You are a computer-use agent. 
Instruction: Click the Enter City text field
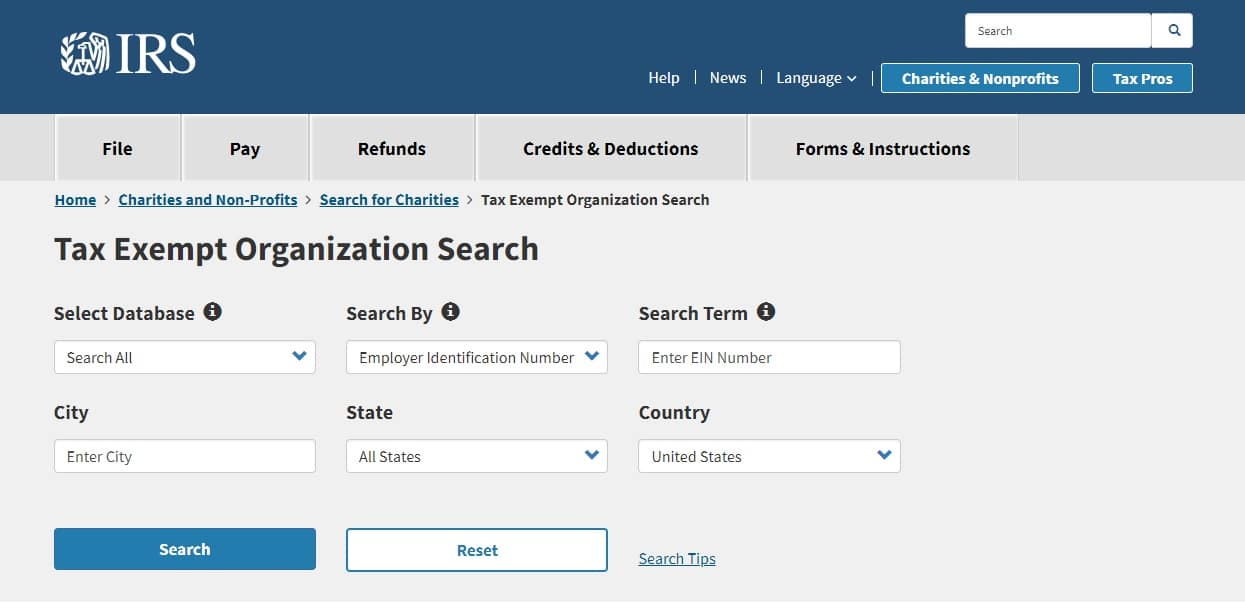tap(185, 456)
